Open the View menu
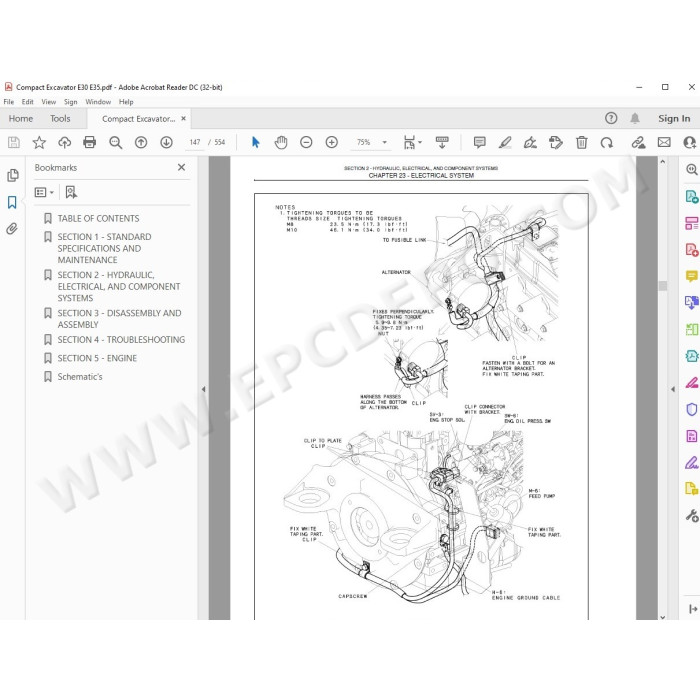700x700 pixels. 49,102
